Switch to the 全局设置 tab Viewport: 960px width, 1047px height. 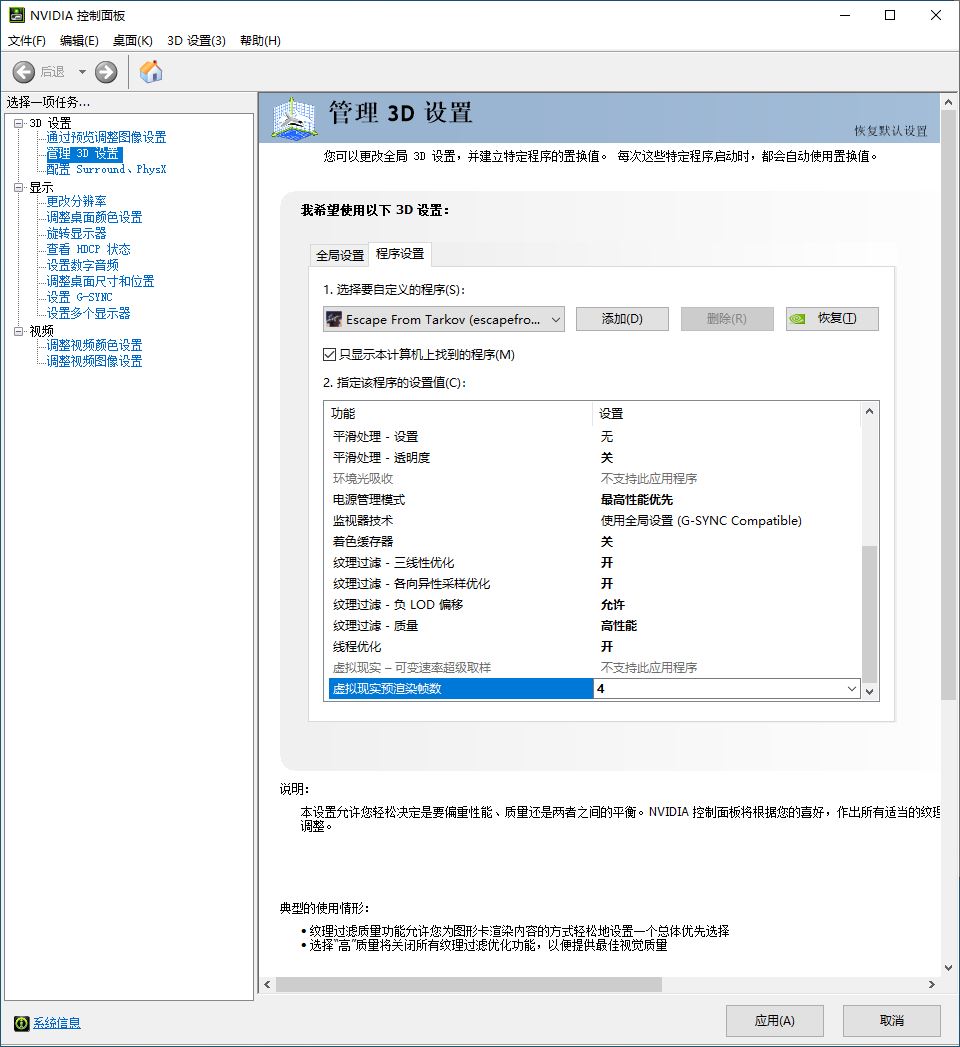(x=340, y=255)
